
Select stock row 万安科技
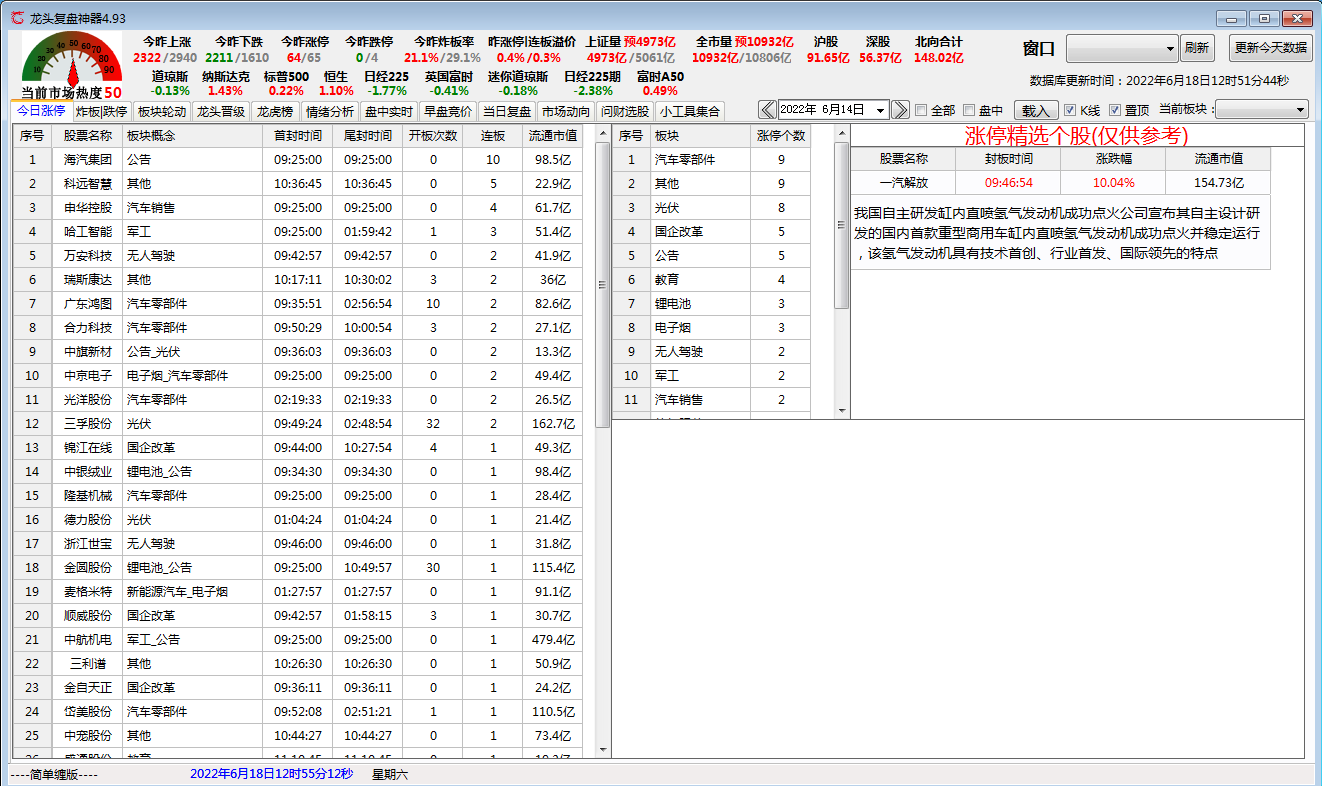298,255
